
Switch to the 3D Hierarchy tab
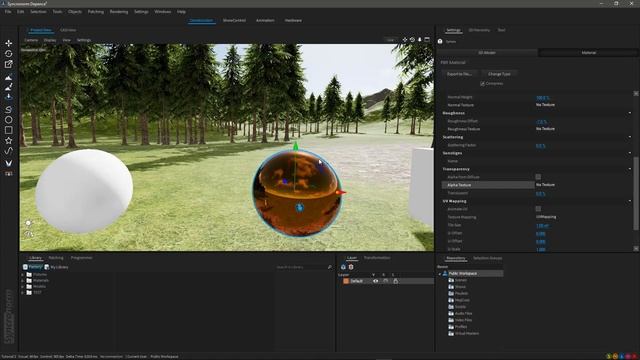tap(479, 30)
